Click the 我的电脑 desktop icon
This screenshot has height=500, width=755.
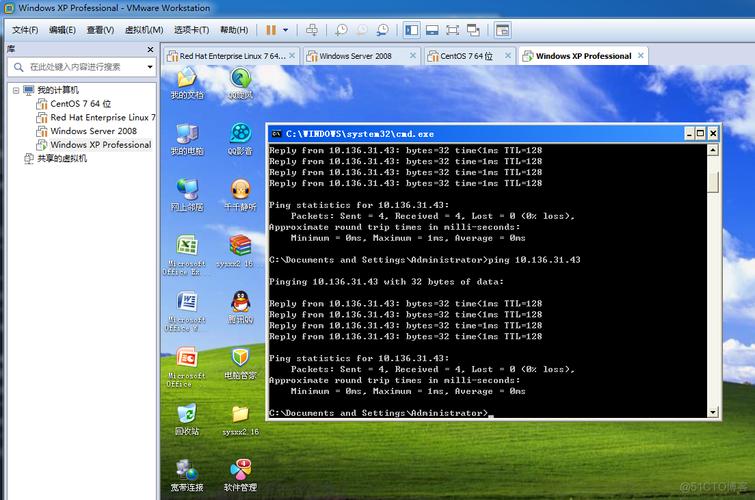pyautogui.click(x=187, y=139)
